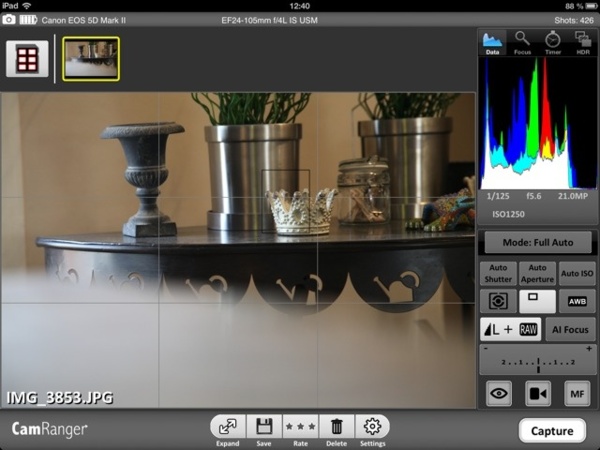
Task: Tap the iPad Wi-Fi status icon
Action: point(27,6)
